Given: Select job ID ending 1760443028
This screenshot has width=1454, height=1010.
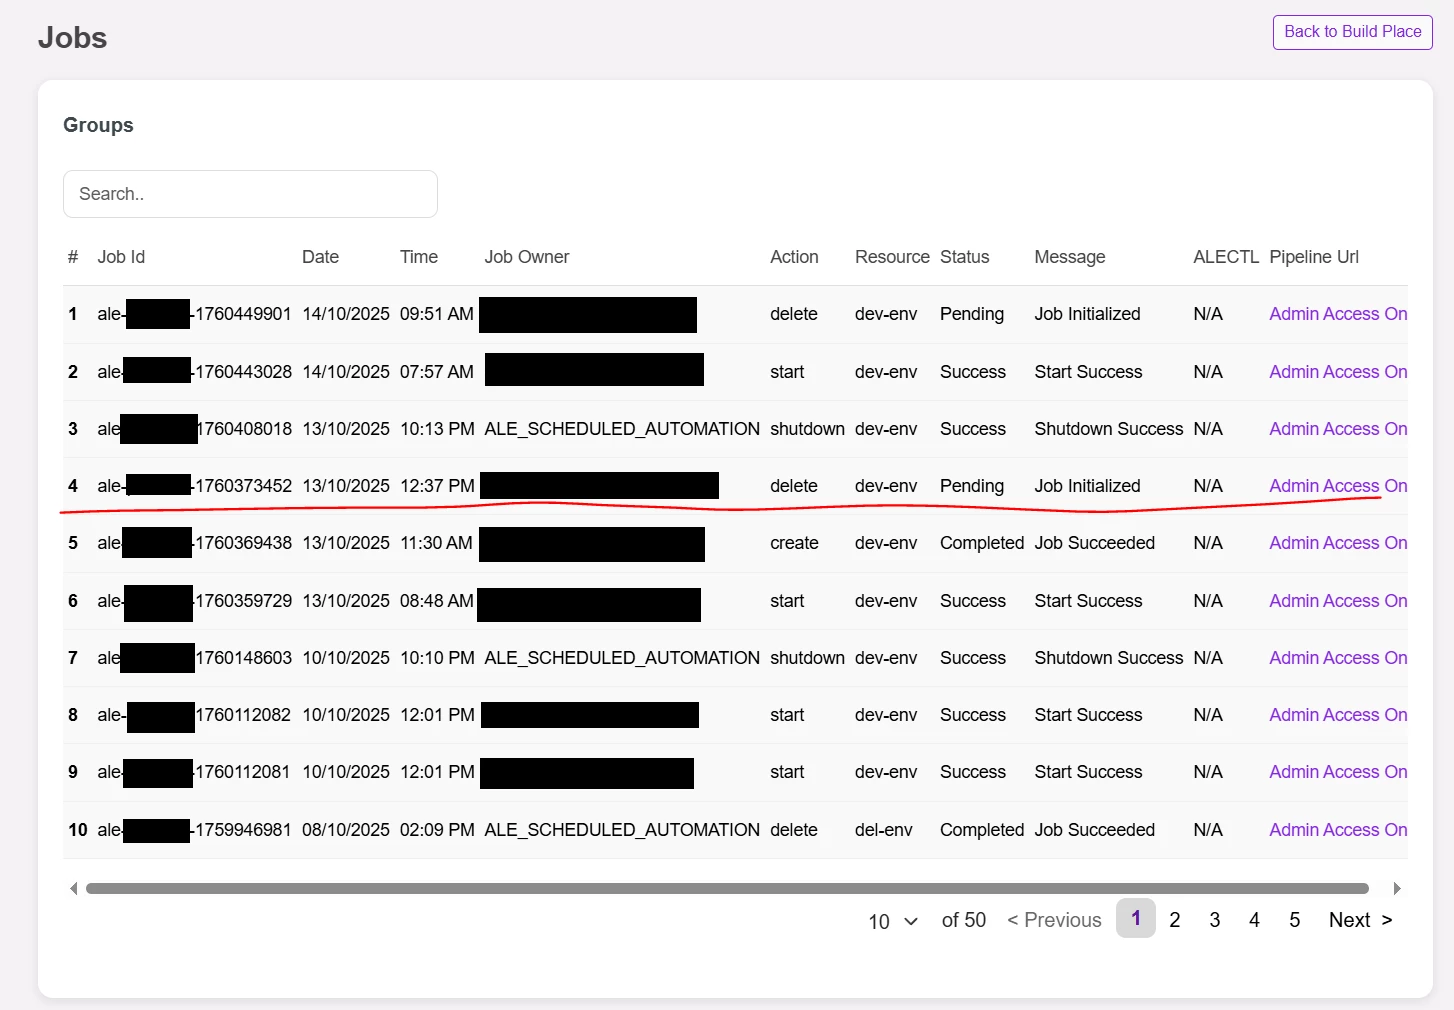Looking at the screenshot, I should (194, 372).
